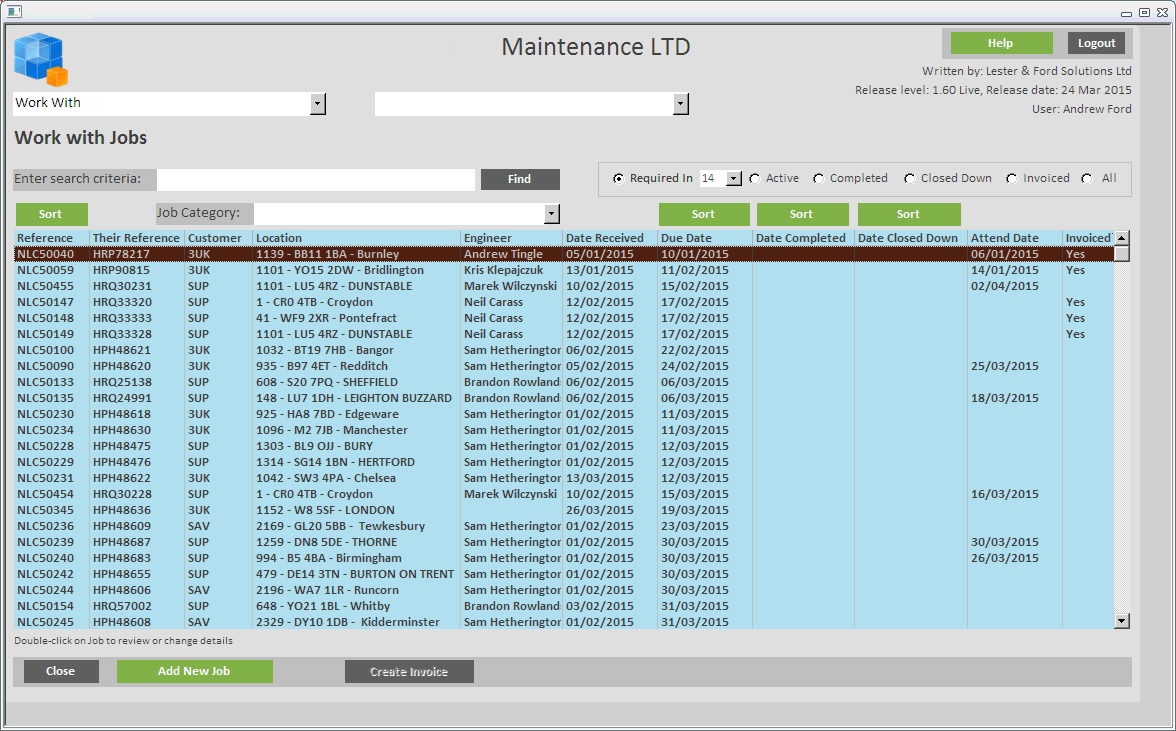Click location 1314 - SG14 1BN - HERTFORD
The height and width of the screenshot is (731, 1176).
[335, 462]
